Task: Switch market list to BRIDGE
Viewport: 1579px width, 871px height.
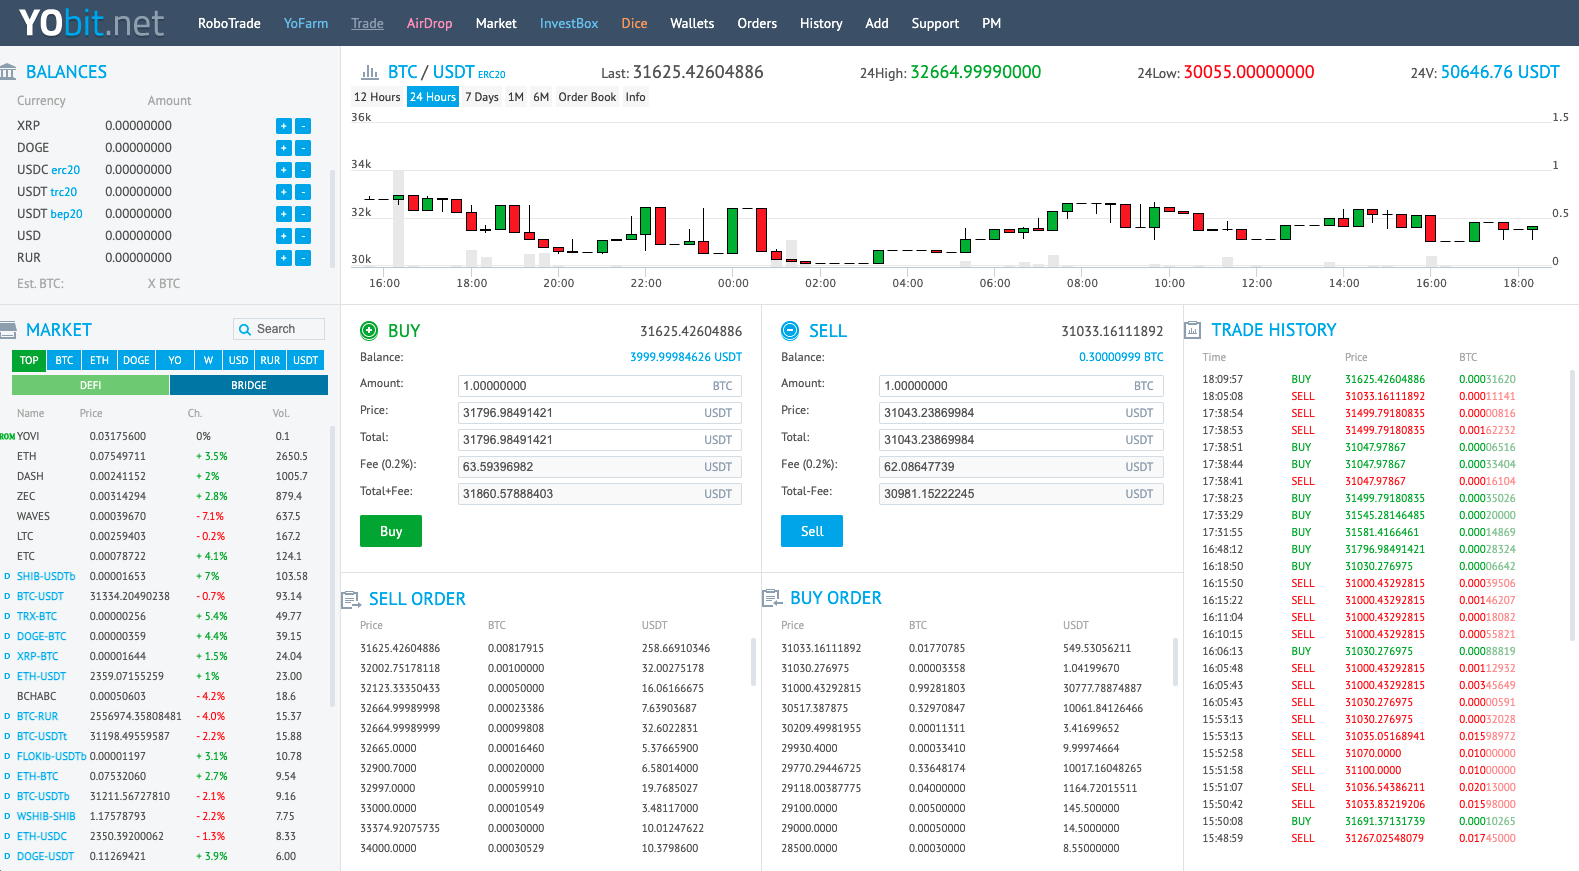Action: click(249, 385)
